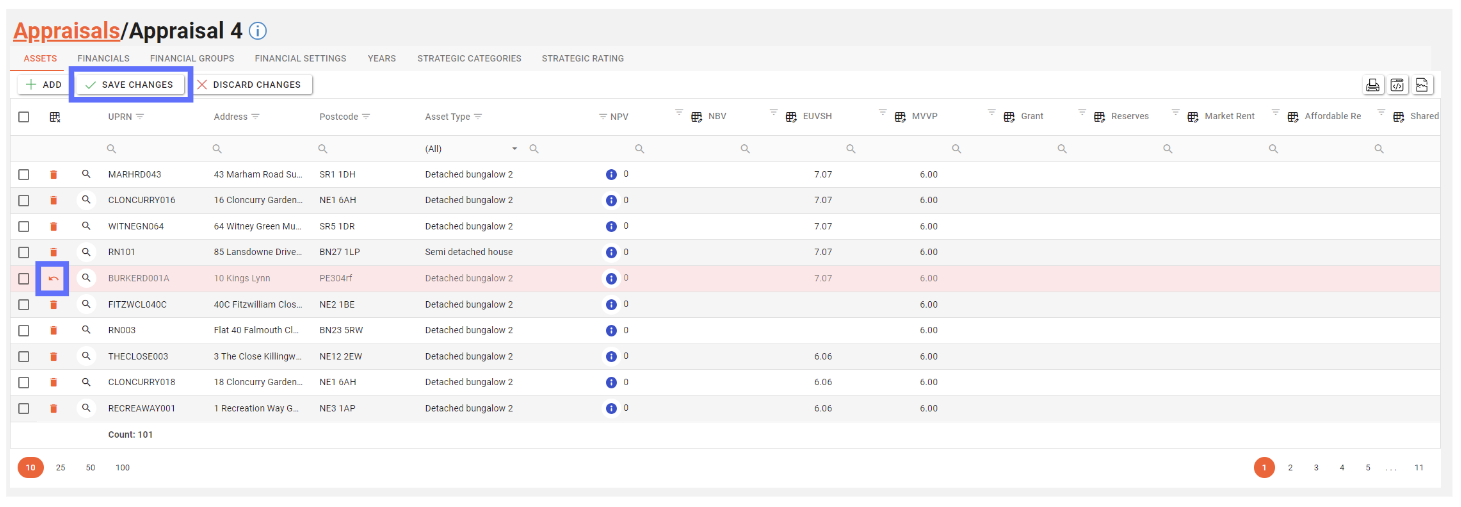Click the NPV info icon for THECLOSE003

pyautogui.click(x=611, y=356)
